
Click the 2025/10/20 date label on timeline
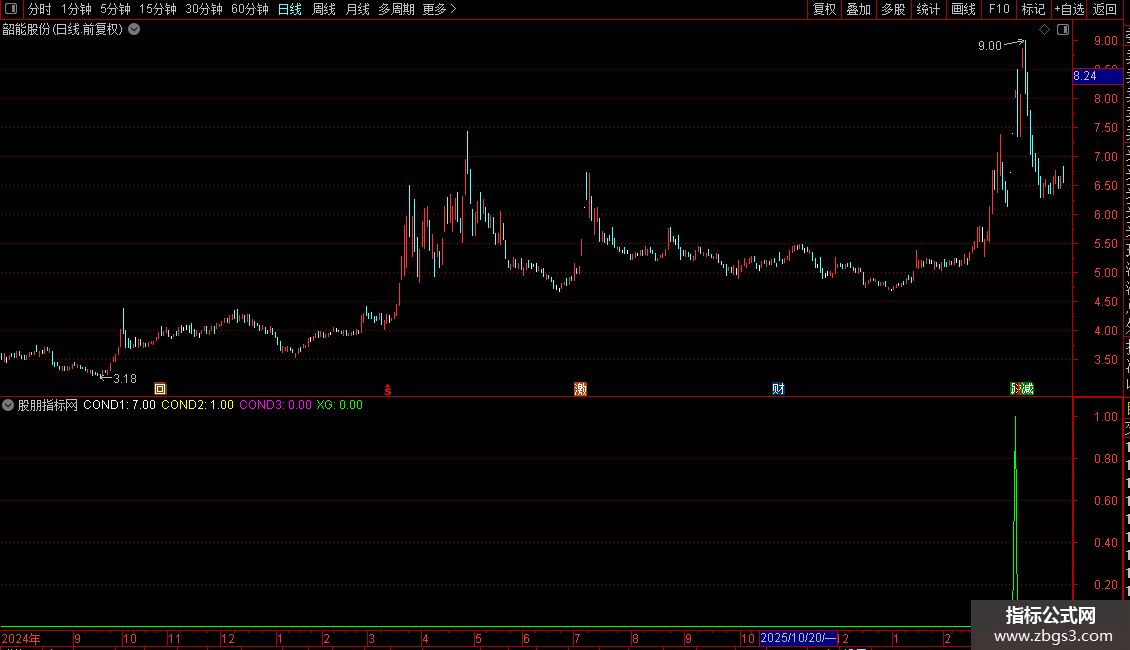798,638
